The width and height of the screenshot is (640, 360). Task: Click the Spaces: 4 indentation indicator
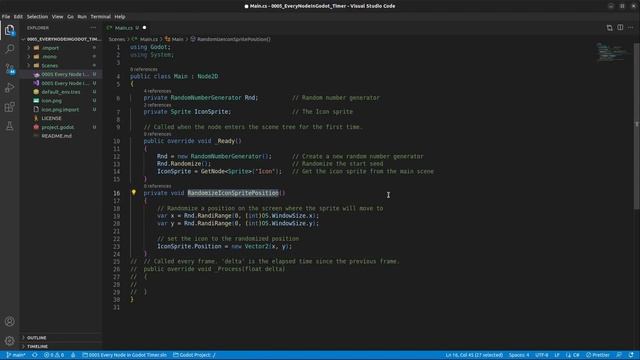tap(519, 355)
